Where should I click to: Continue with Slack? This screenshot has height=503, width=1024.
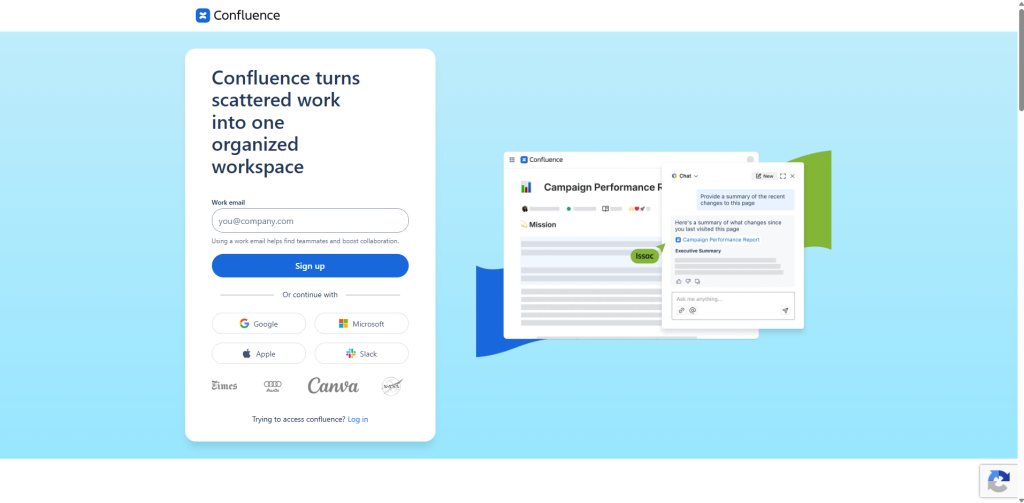362,353
